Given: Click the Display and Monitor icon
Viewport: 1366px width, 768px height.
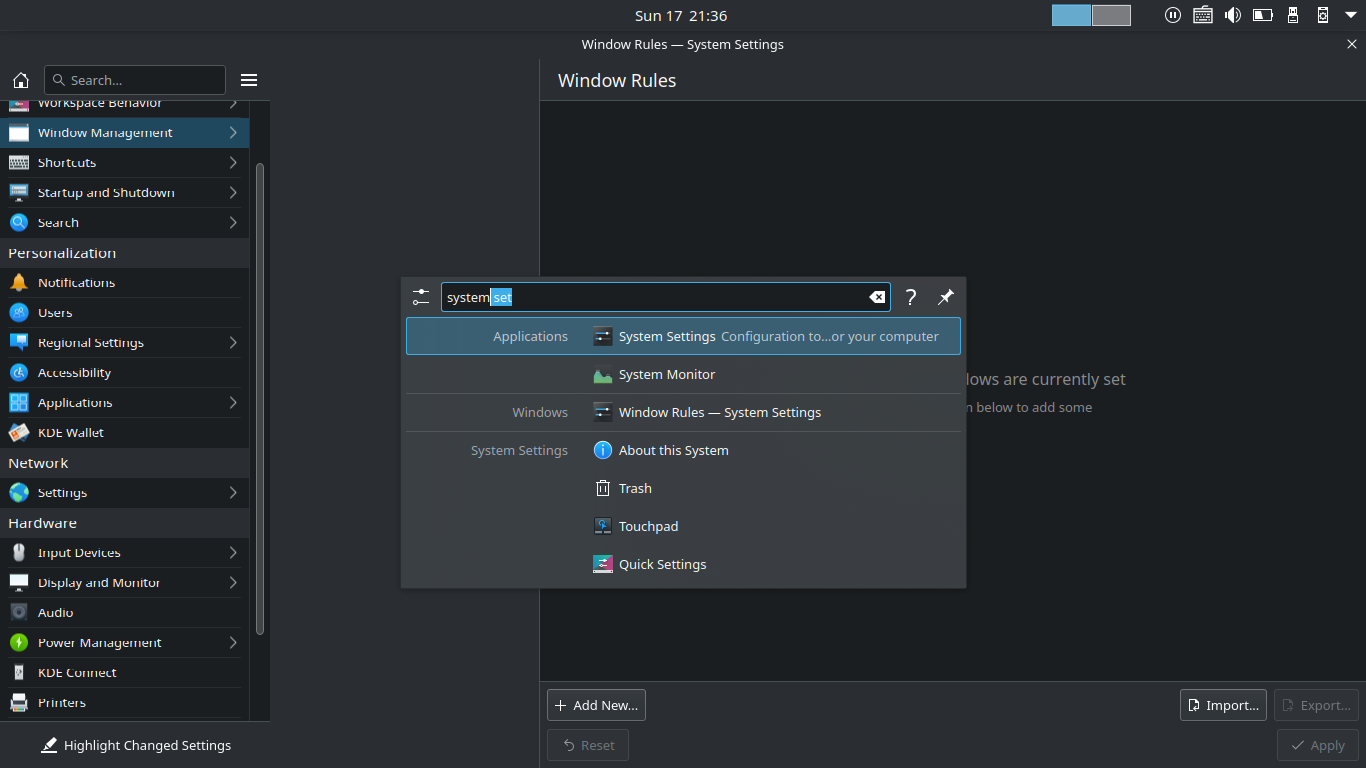Looking at the screenshot, I should (x=19, y=583).
